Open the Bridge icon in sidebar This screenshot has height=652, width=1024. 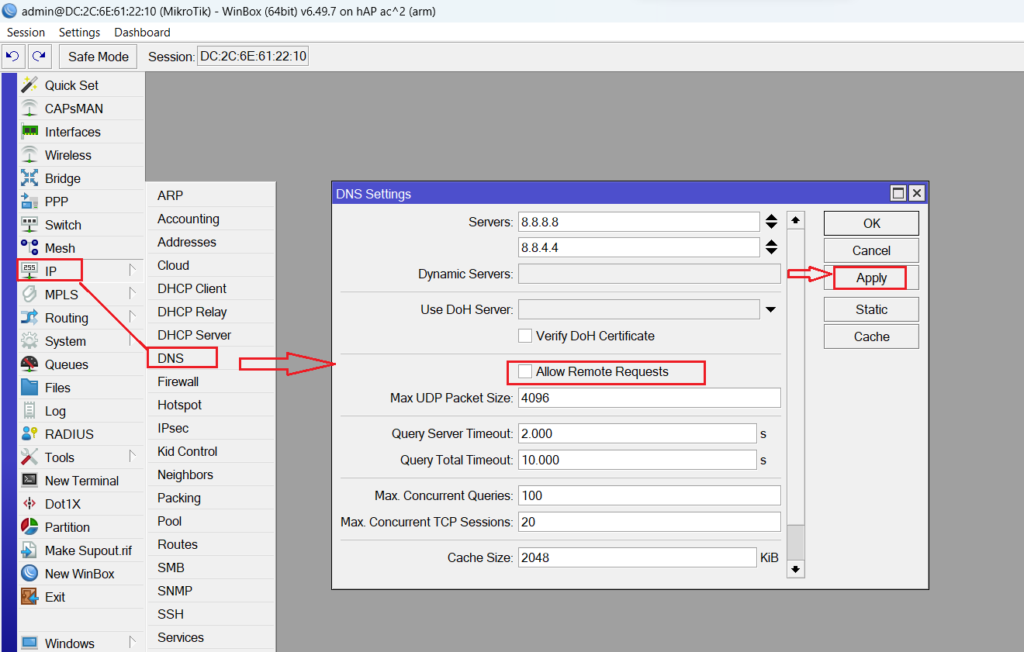point(30,178)
